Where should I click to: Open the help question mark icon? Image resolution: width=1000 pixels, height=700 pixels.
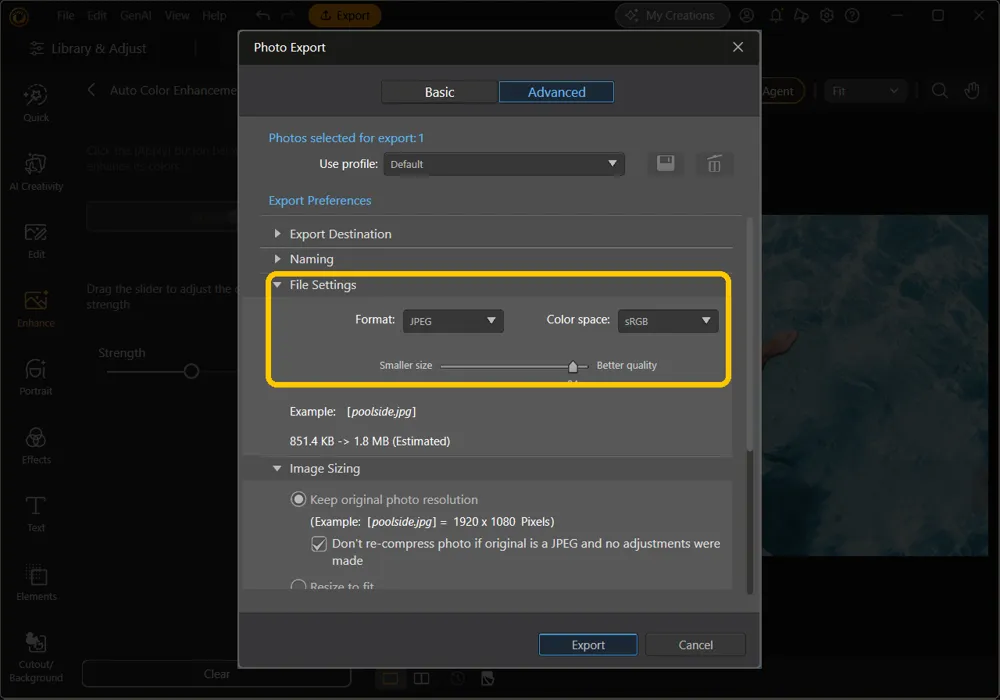pyautogui.click(x=852, y=15)
